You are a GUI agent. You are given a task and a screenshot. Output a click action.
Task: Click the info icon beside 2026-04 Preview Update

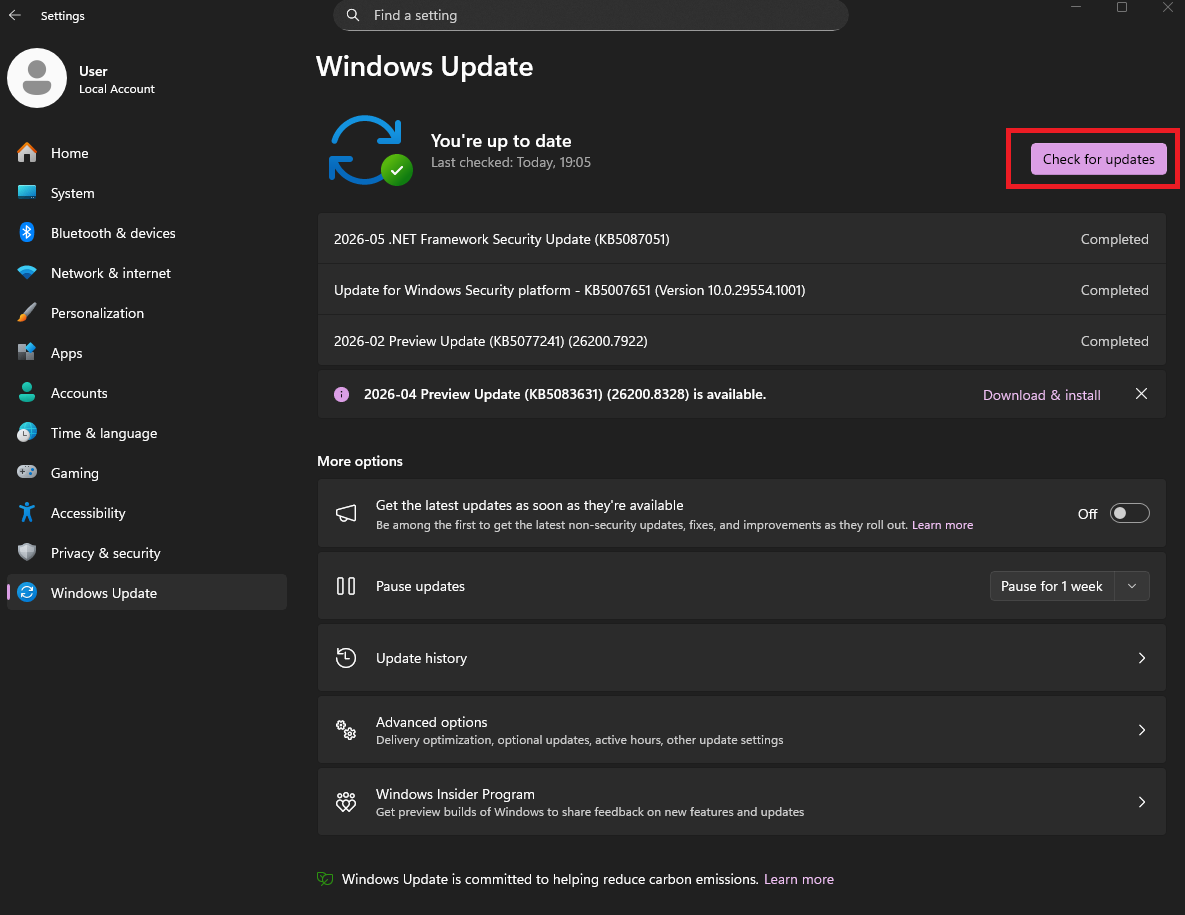342,394
